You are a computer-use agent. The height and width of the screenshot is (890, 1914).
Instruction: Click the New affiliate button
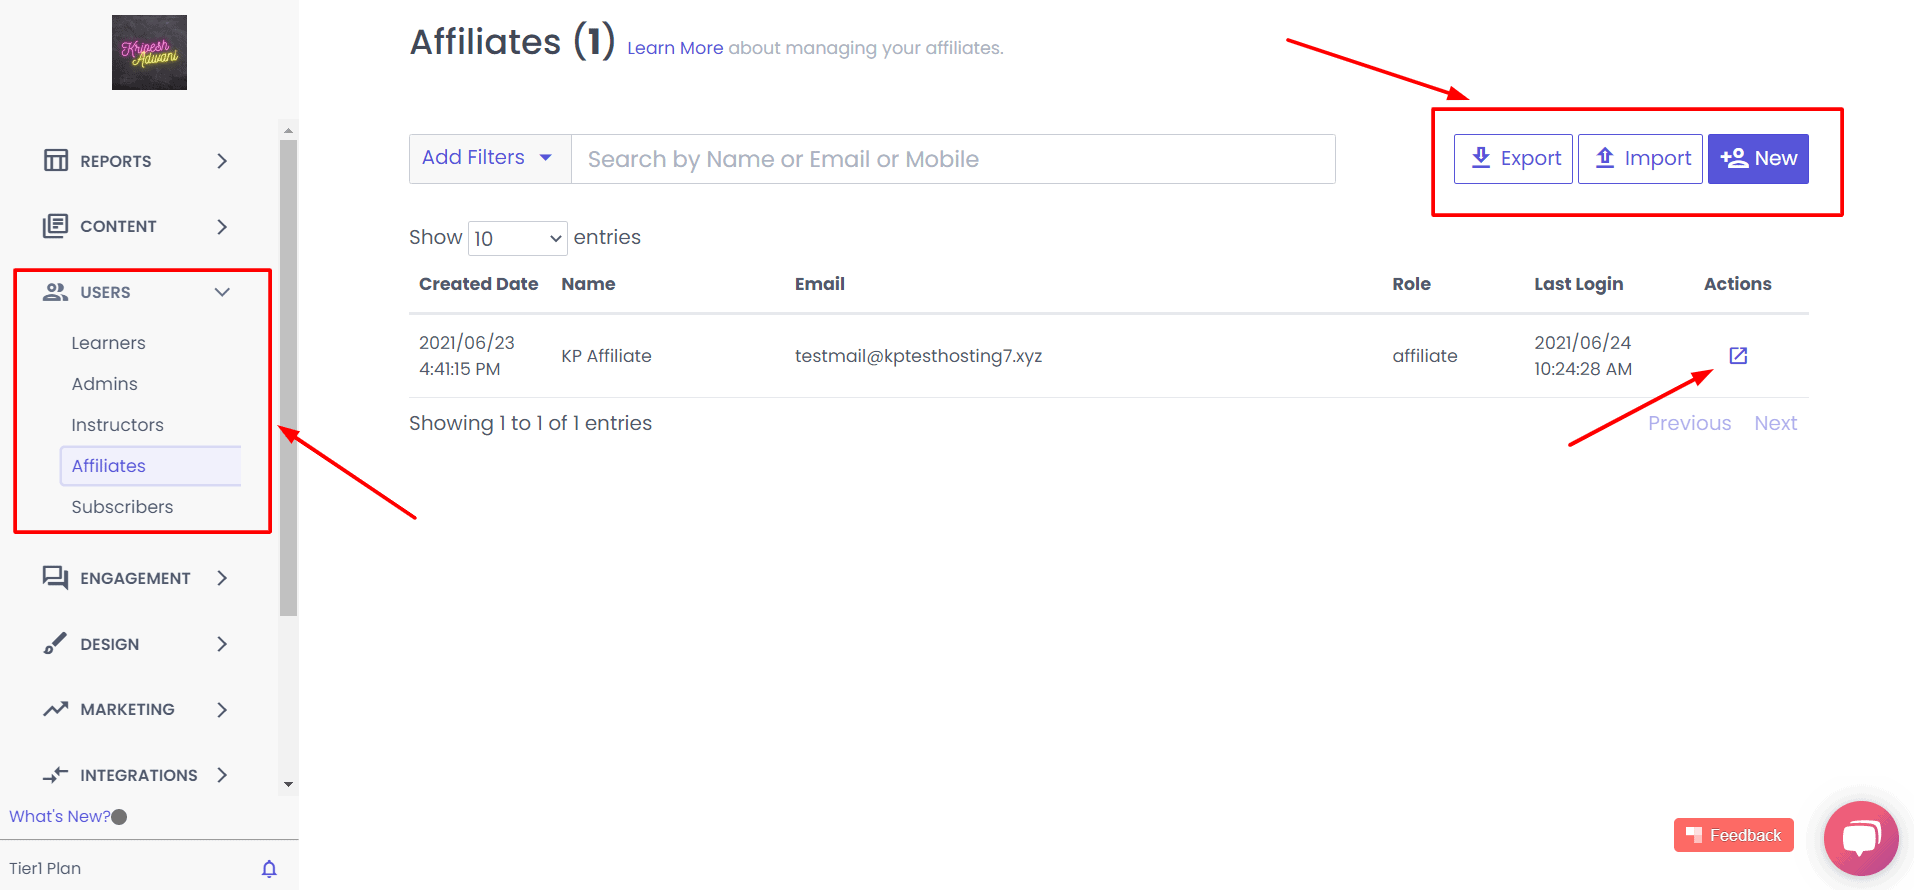1758,159
